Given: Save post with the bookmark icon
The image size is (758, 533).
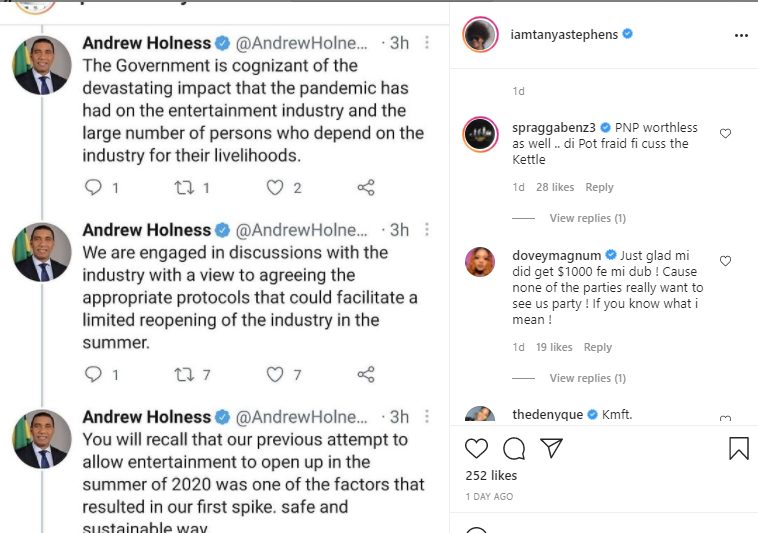Looking at the screenshot, I should pyautogui.click(x=739, y=448).
